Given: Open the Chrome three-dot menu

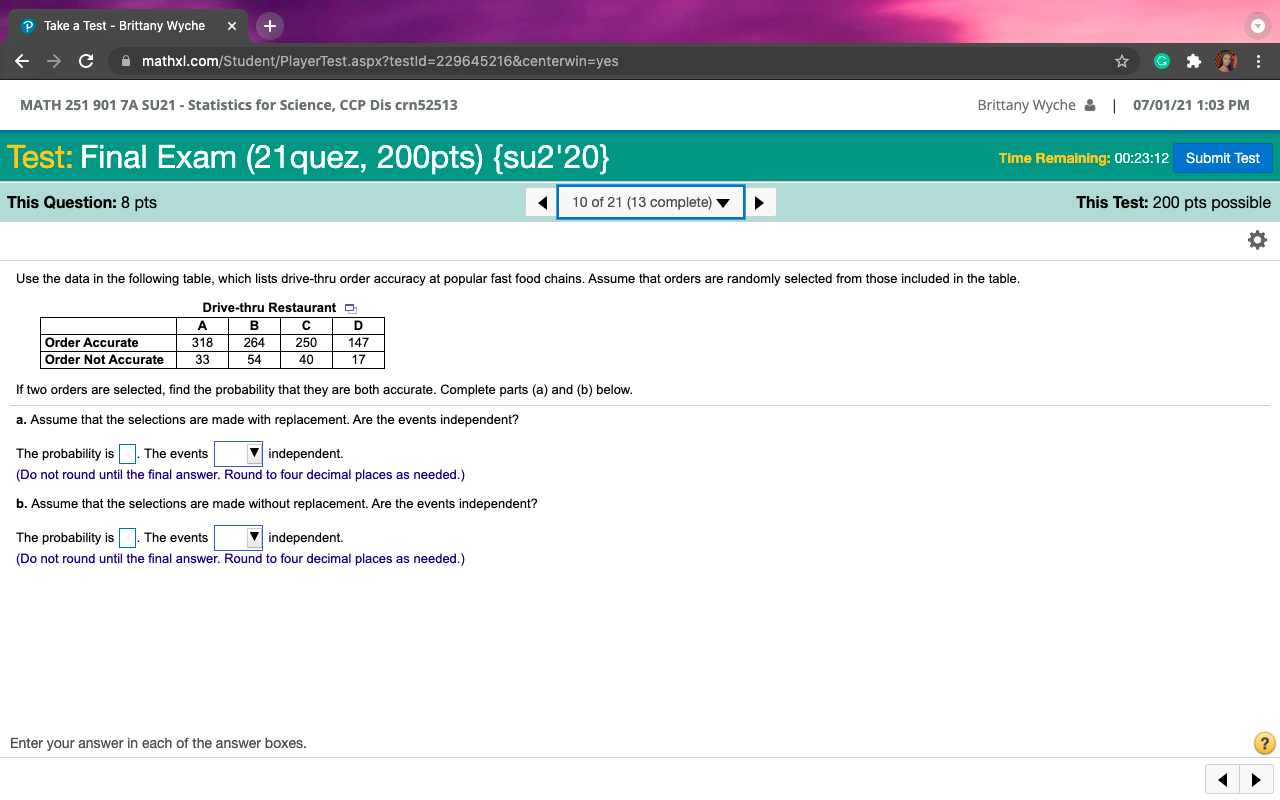Looking at the screenshot, I should tap(1258, 61).
